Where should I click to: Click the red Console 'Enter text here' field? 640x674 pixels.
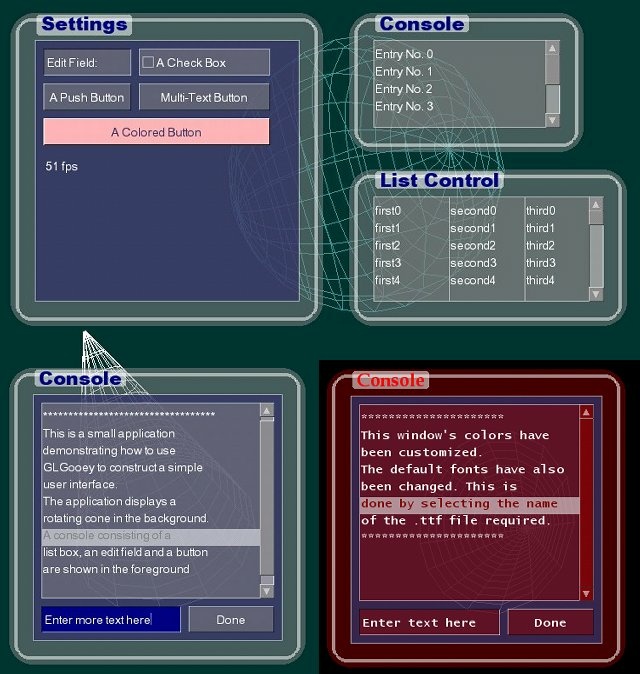(x=429, y=623)
